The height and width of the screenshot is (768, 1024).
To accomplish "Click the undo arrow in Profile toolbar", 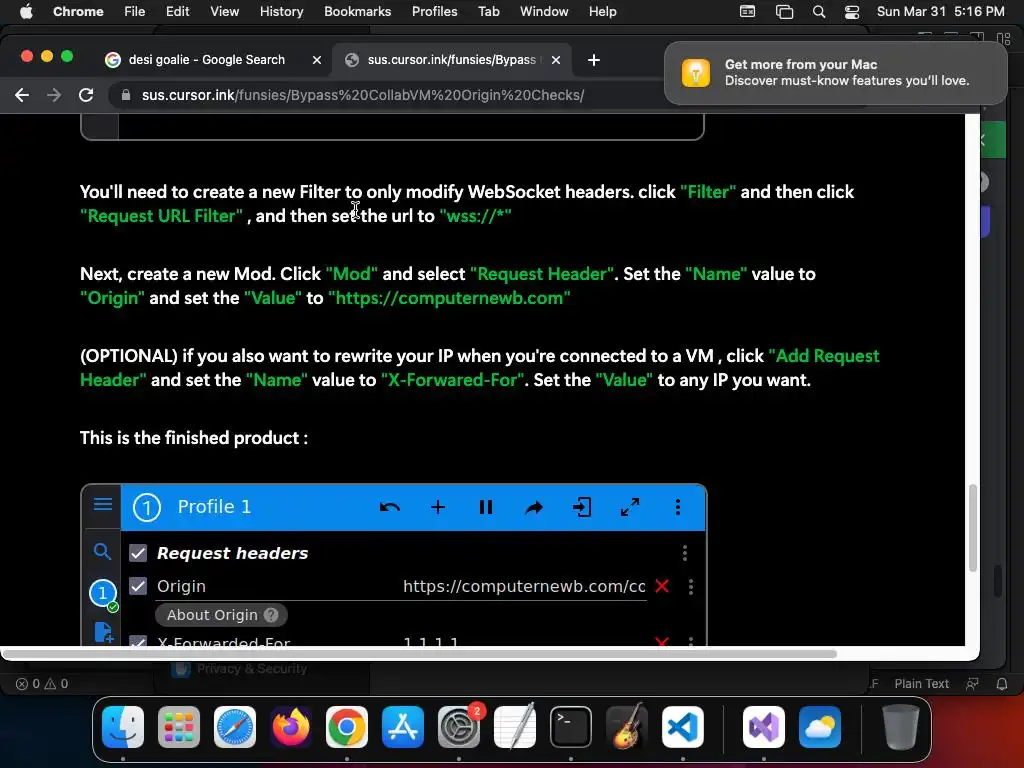I will [x=390, y=507].
